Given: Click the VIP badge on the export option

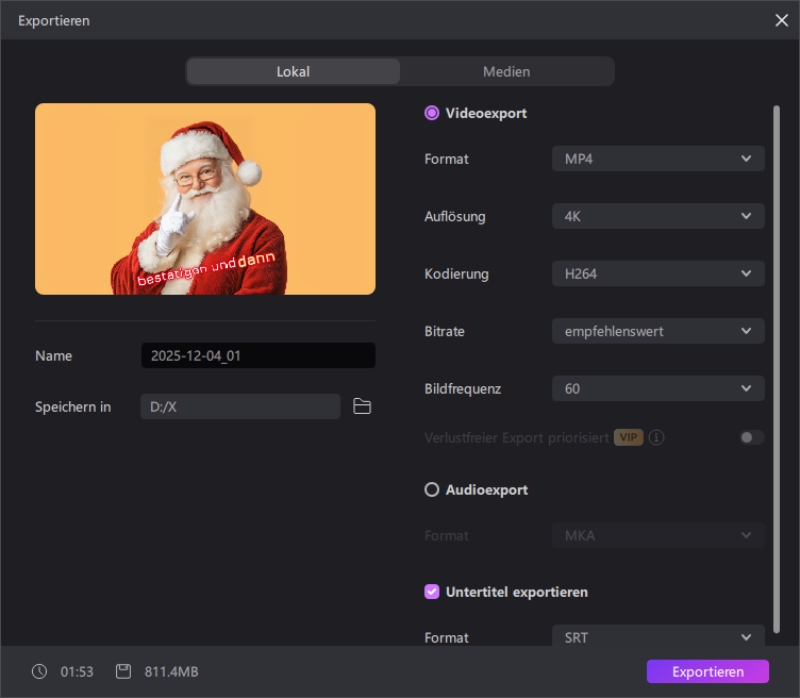Looking at the screenshot, I should coord(629,437).
